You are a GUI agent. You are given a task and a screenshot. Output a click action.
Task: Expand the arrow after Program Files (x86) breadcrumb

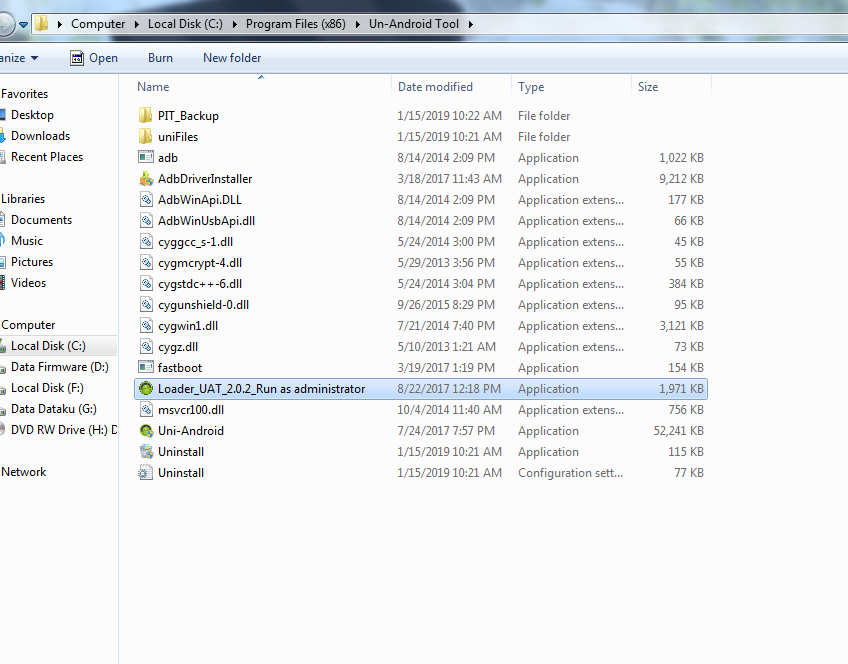[x=357, y=24]
